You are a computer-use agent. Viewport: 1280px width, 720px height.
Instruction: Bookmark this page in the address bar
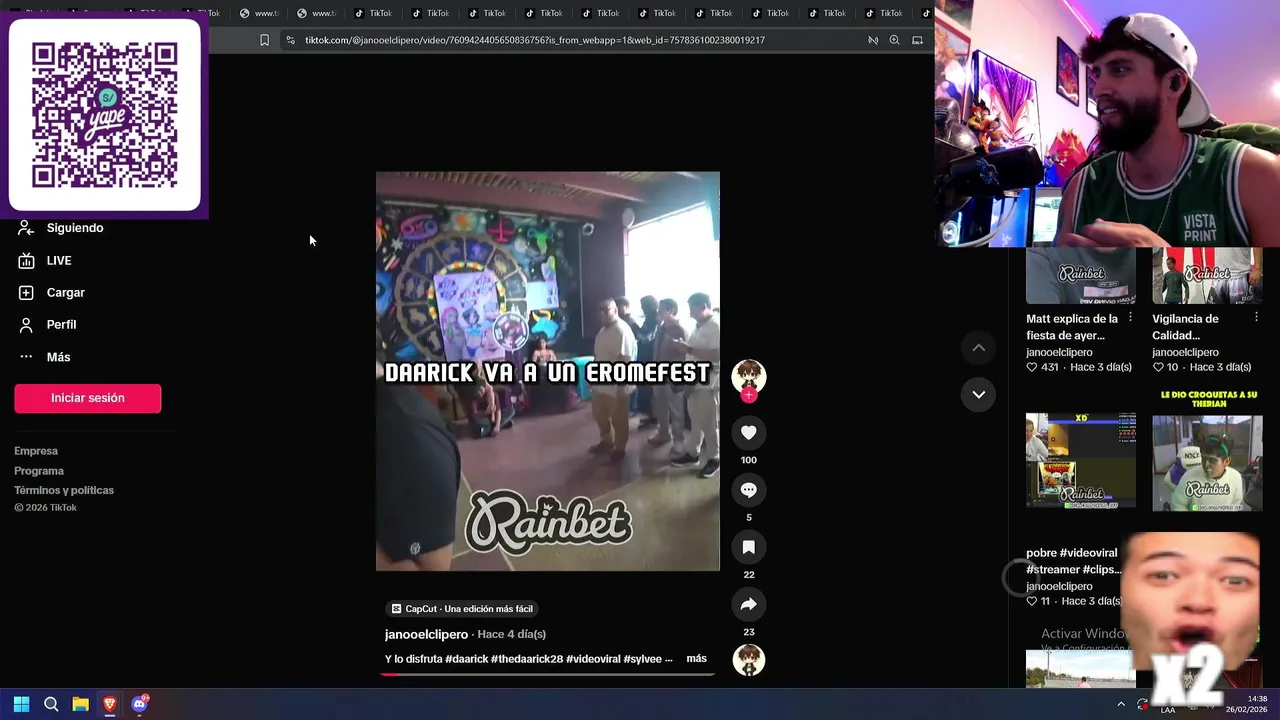[x=264, y=40]
